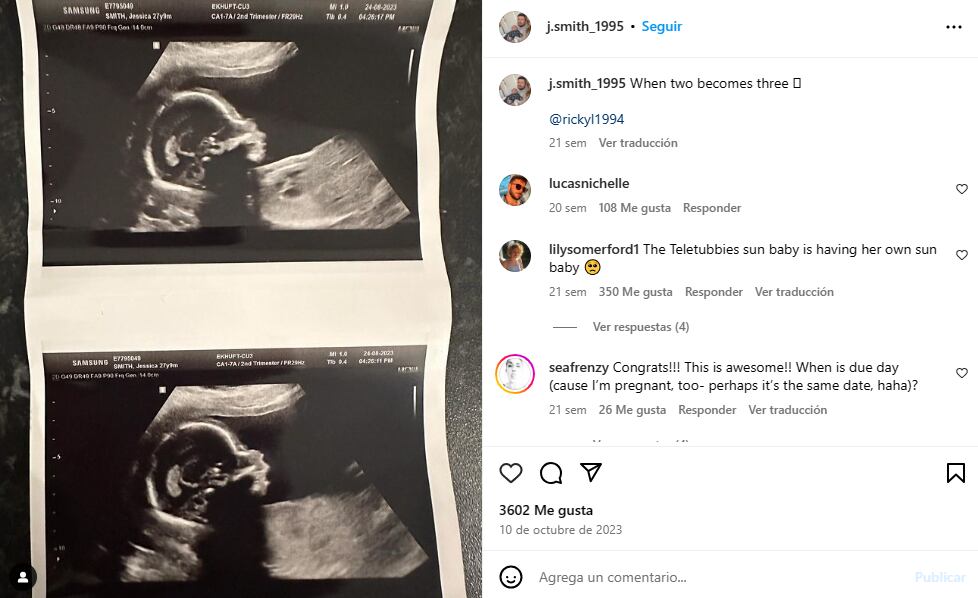View the 3602 Me gusta likes list
The height and width of the screenshot is (598, 978).
(x=546, y=510)
